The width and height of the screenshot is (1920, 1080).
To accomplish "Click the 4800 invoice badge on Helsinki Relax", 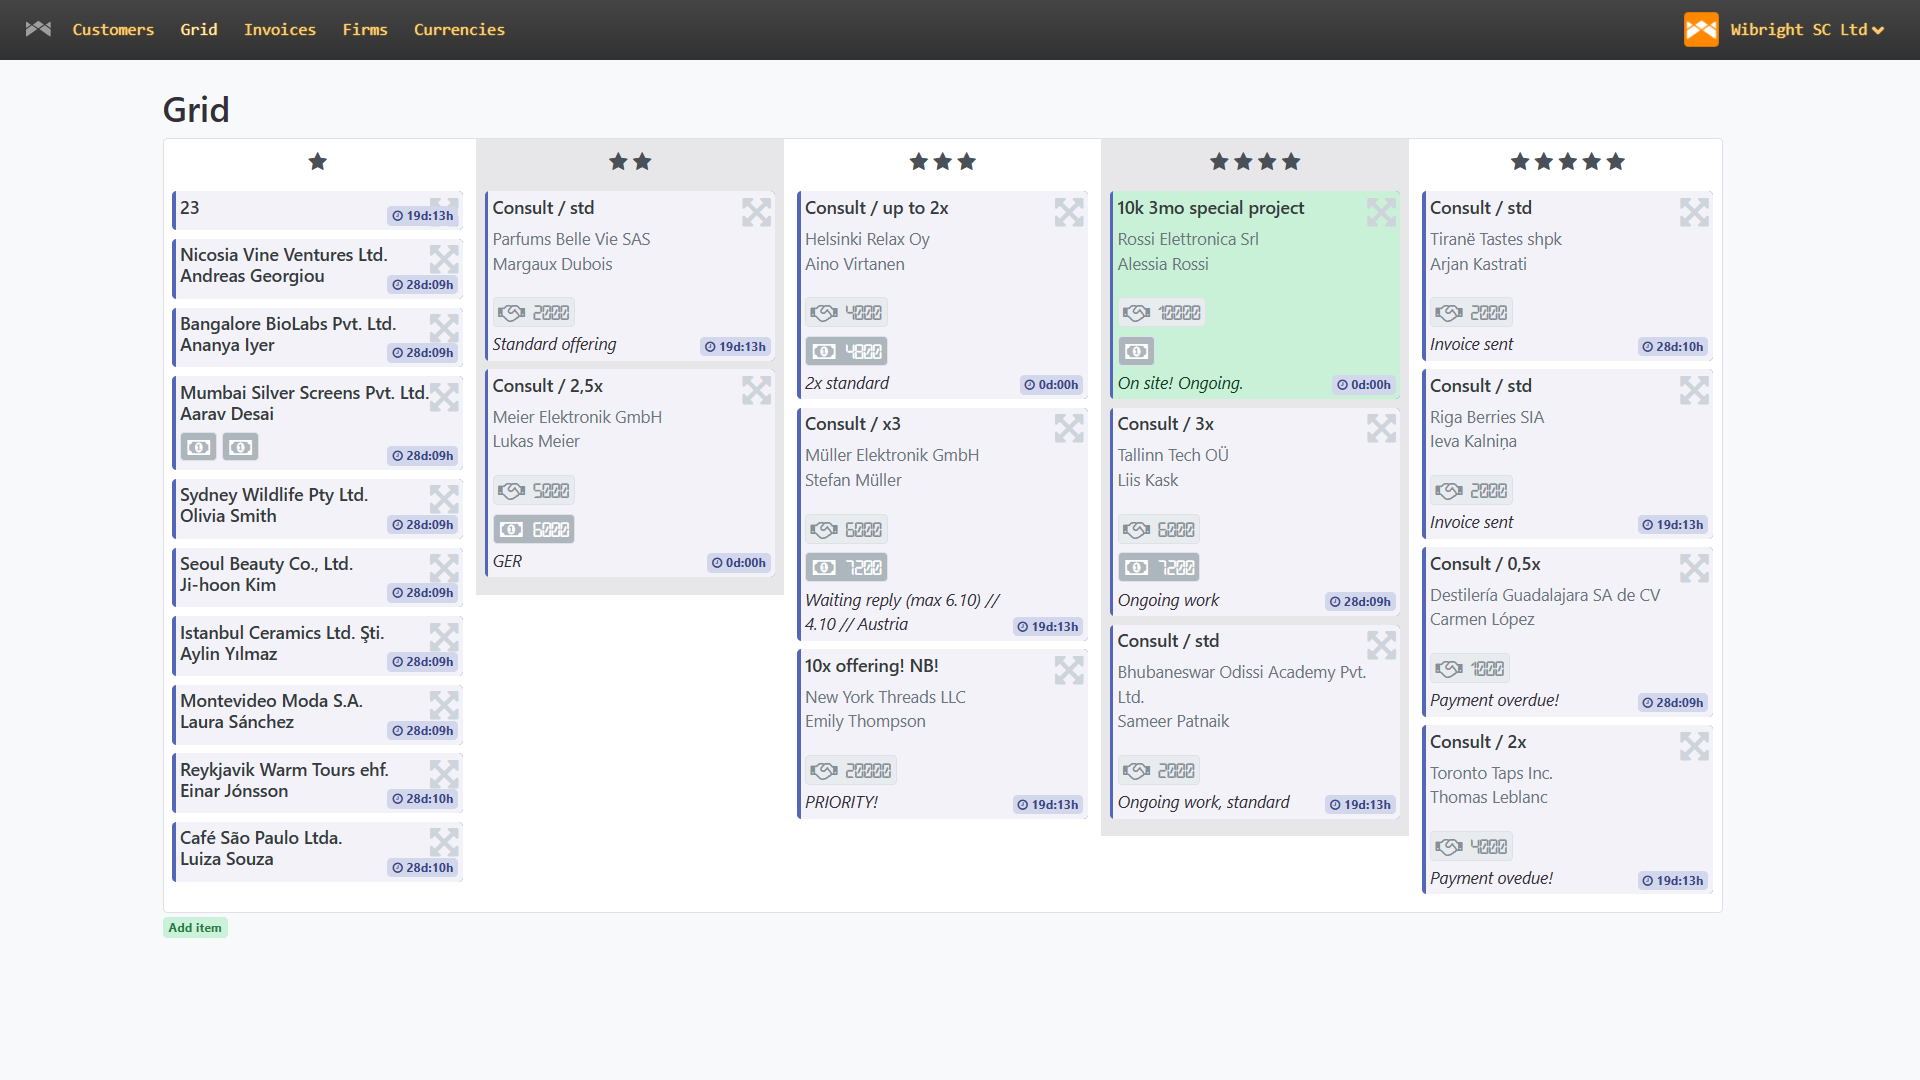I will [x=847, y=351].
